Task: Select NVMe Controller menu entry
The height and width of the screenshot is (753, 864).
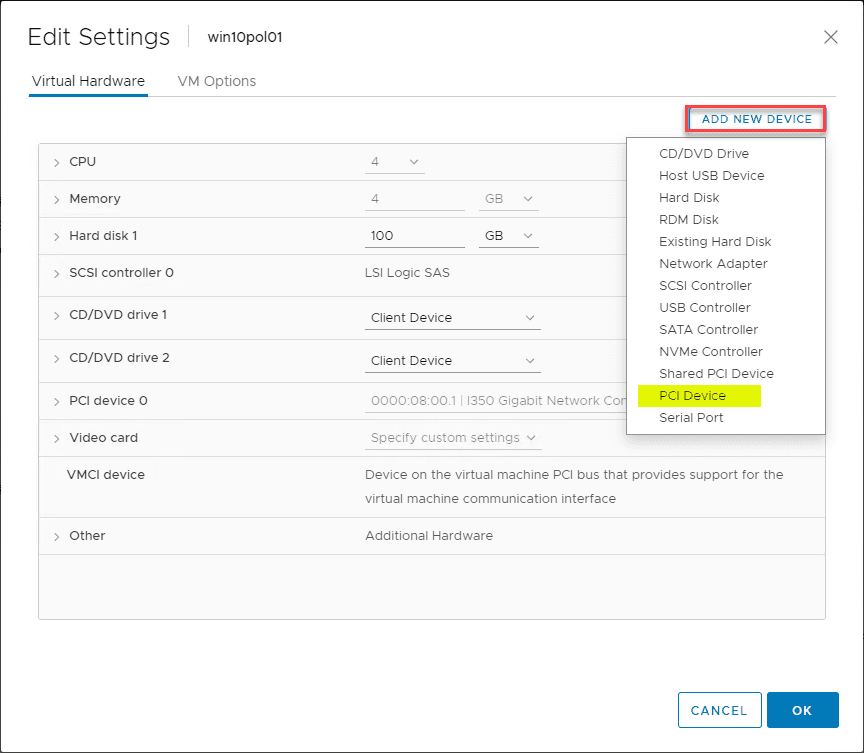Action: pos(710,352)
